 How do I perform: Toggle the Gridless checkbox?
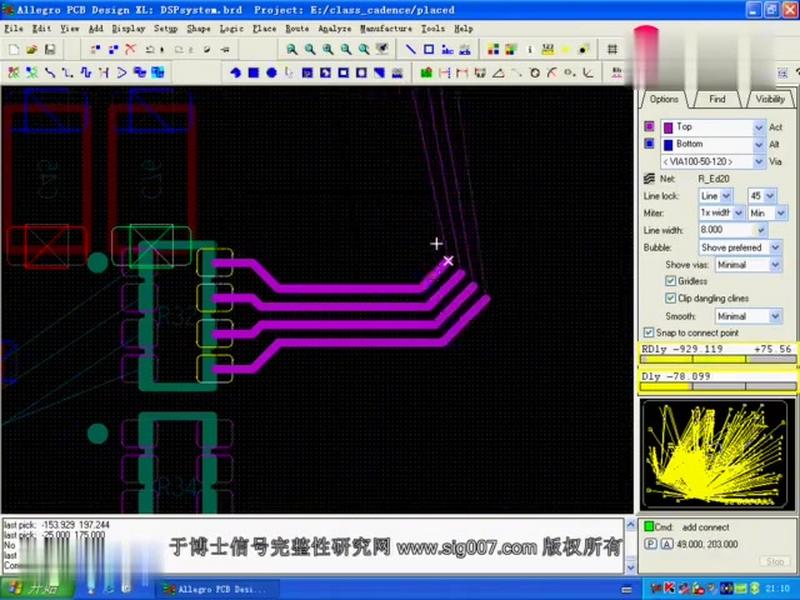[x=670, y=281]
